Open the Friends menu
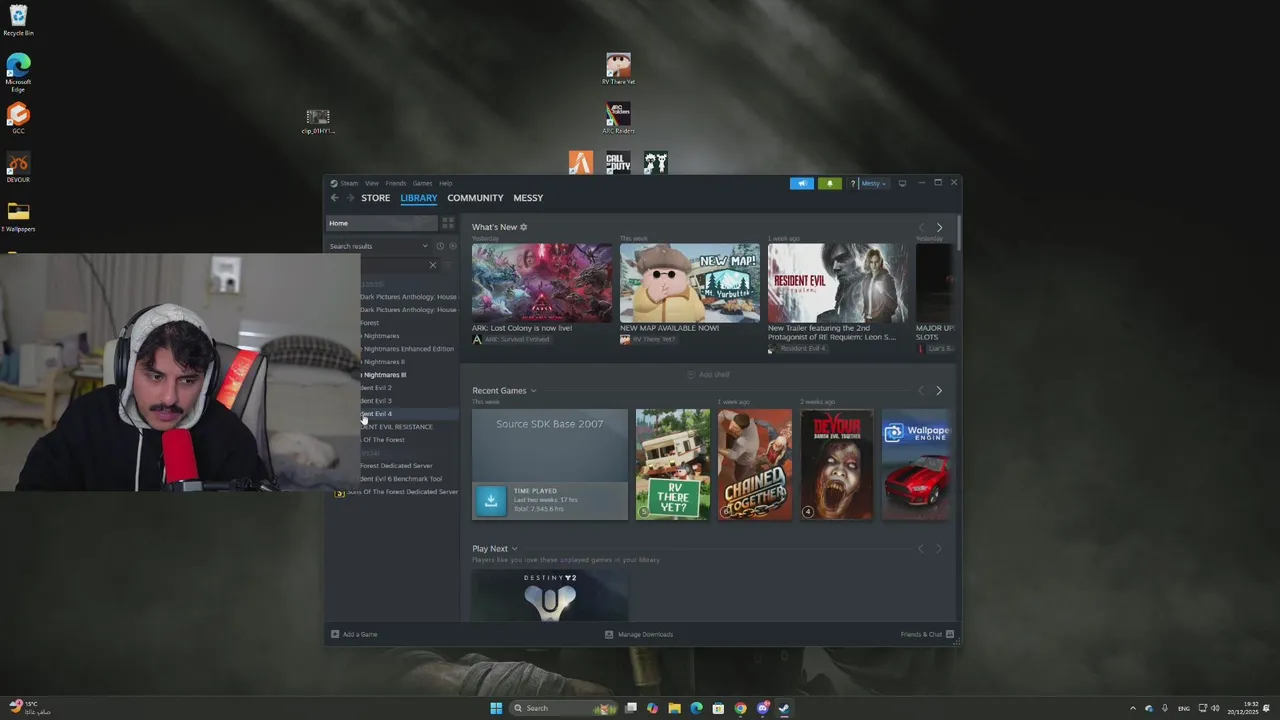 pyautogui.click(x=396, y=183)
